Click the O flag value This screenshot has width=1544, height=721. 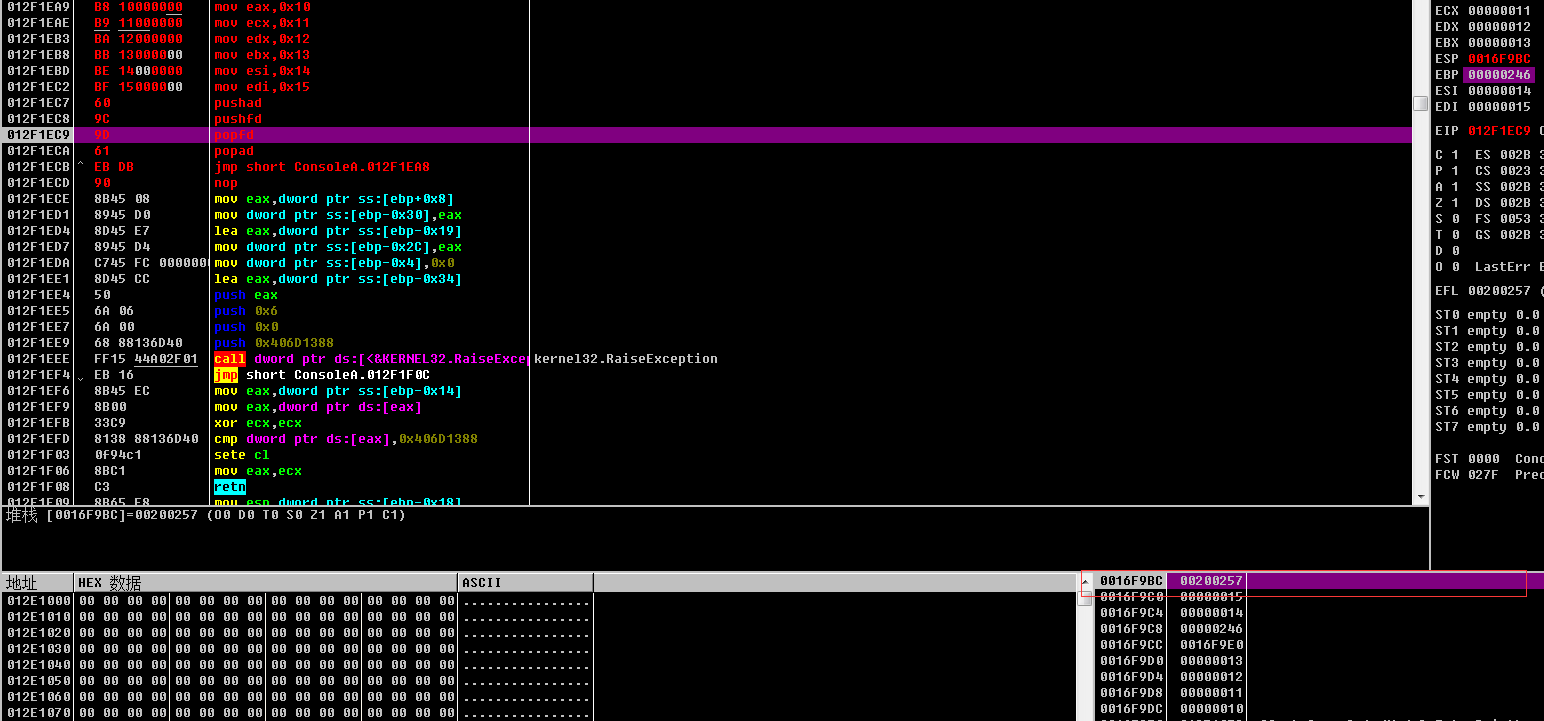tap(1455, 267)
